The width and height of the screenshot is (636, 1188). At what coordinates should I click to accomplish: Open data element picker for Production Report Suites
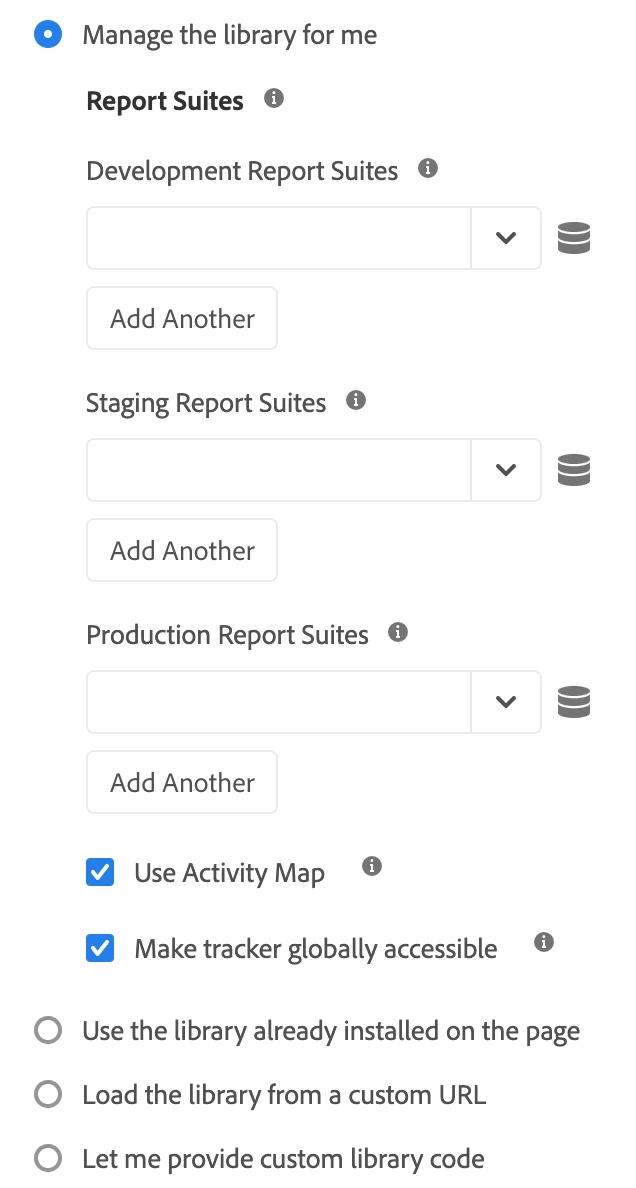(574, 702)
